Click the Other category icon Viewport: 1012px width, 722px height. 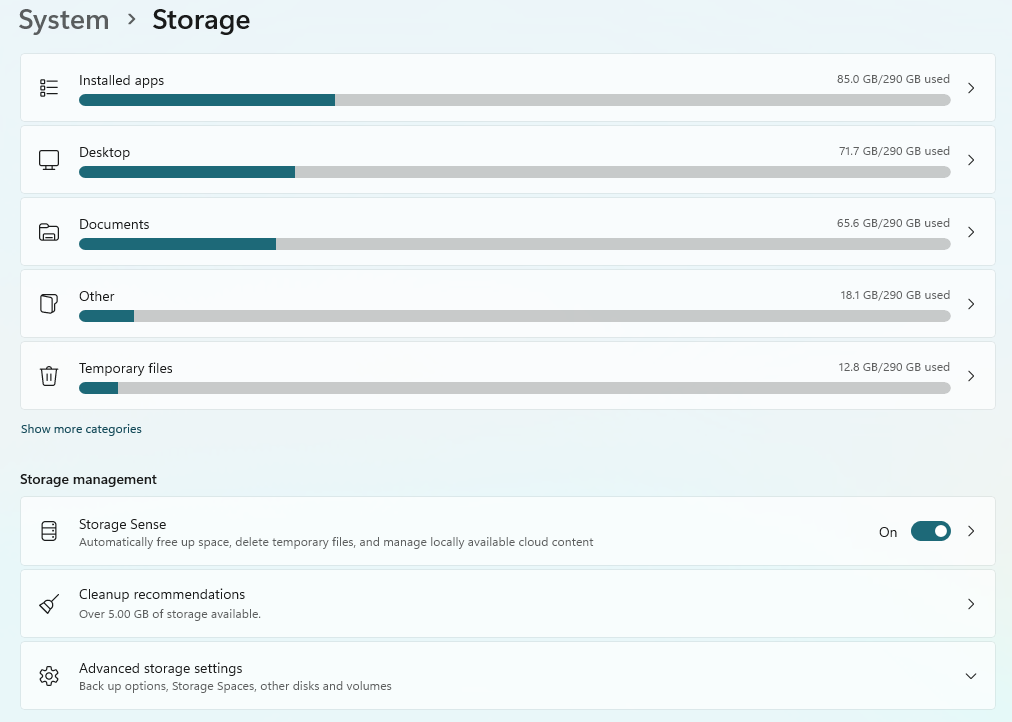pyautogui.click(x=49, y=304)
